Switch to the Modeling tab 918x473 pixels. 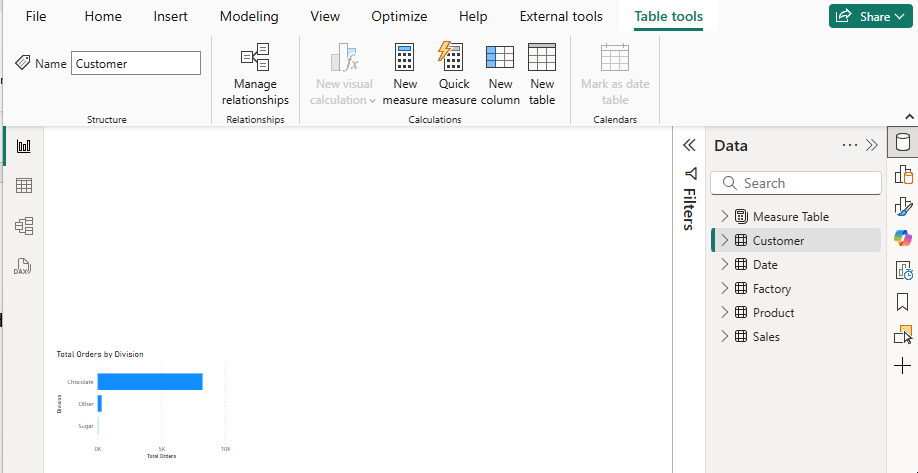point(249,16)
